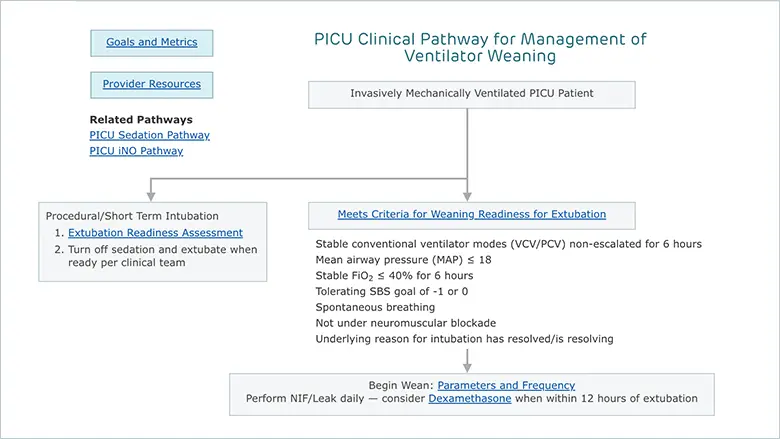Screen dimensions: 780x439
Task: Click the Related Pathways heading
Action: point(141,120)
